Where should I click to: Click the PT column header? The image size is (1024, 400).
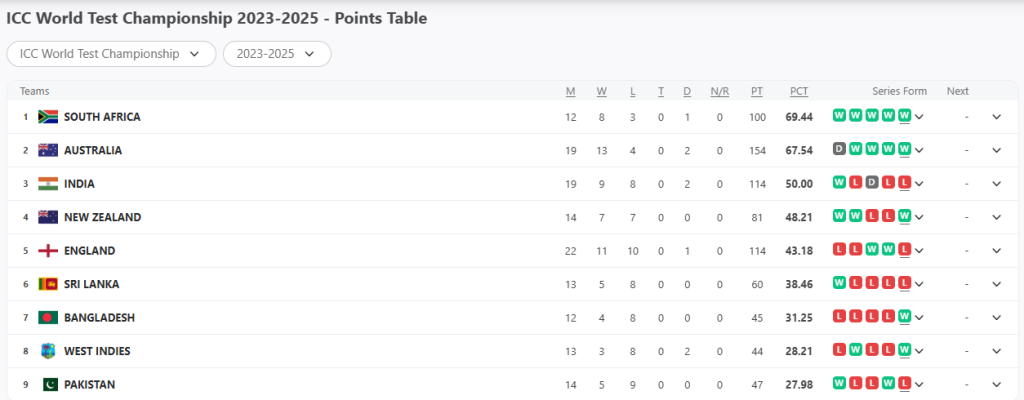click(x=757, y=92)
